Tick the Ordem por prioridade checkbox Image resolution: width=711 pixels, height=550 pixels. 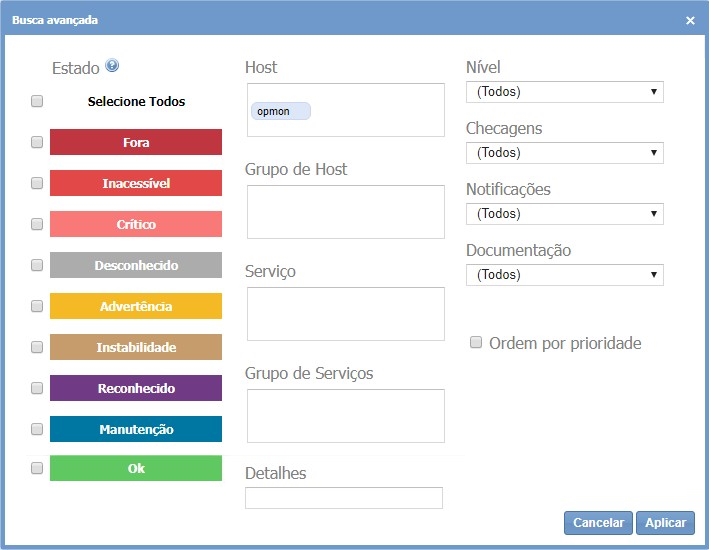click(476, 343)
